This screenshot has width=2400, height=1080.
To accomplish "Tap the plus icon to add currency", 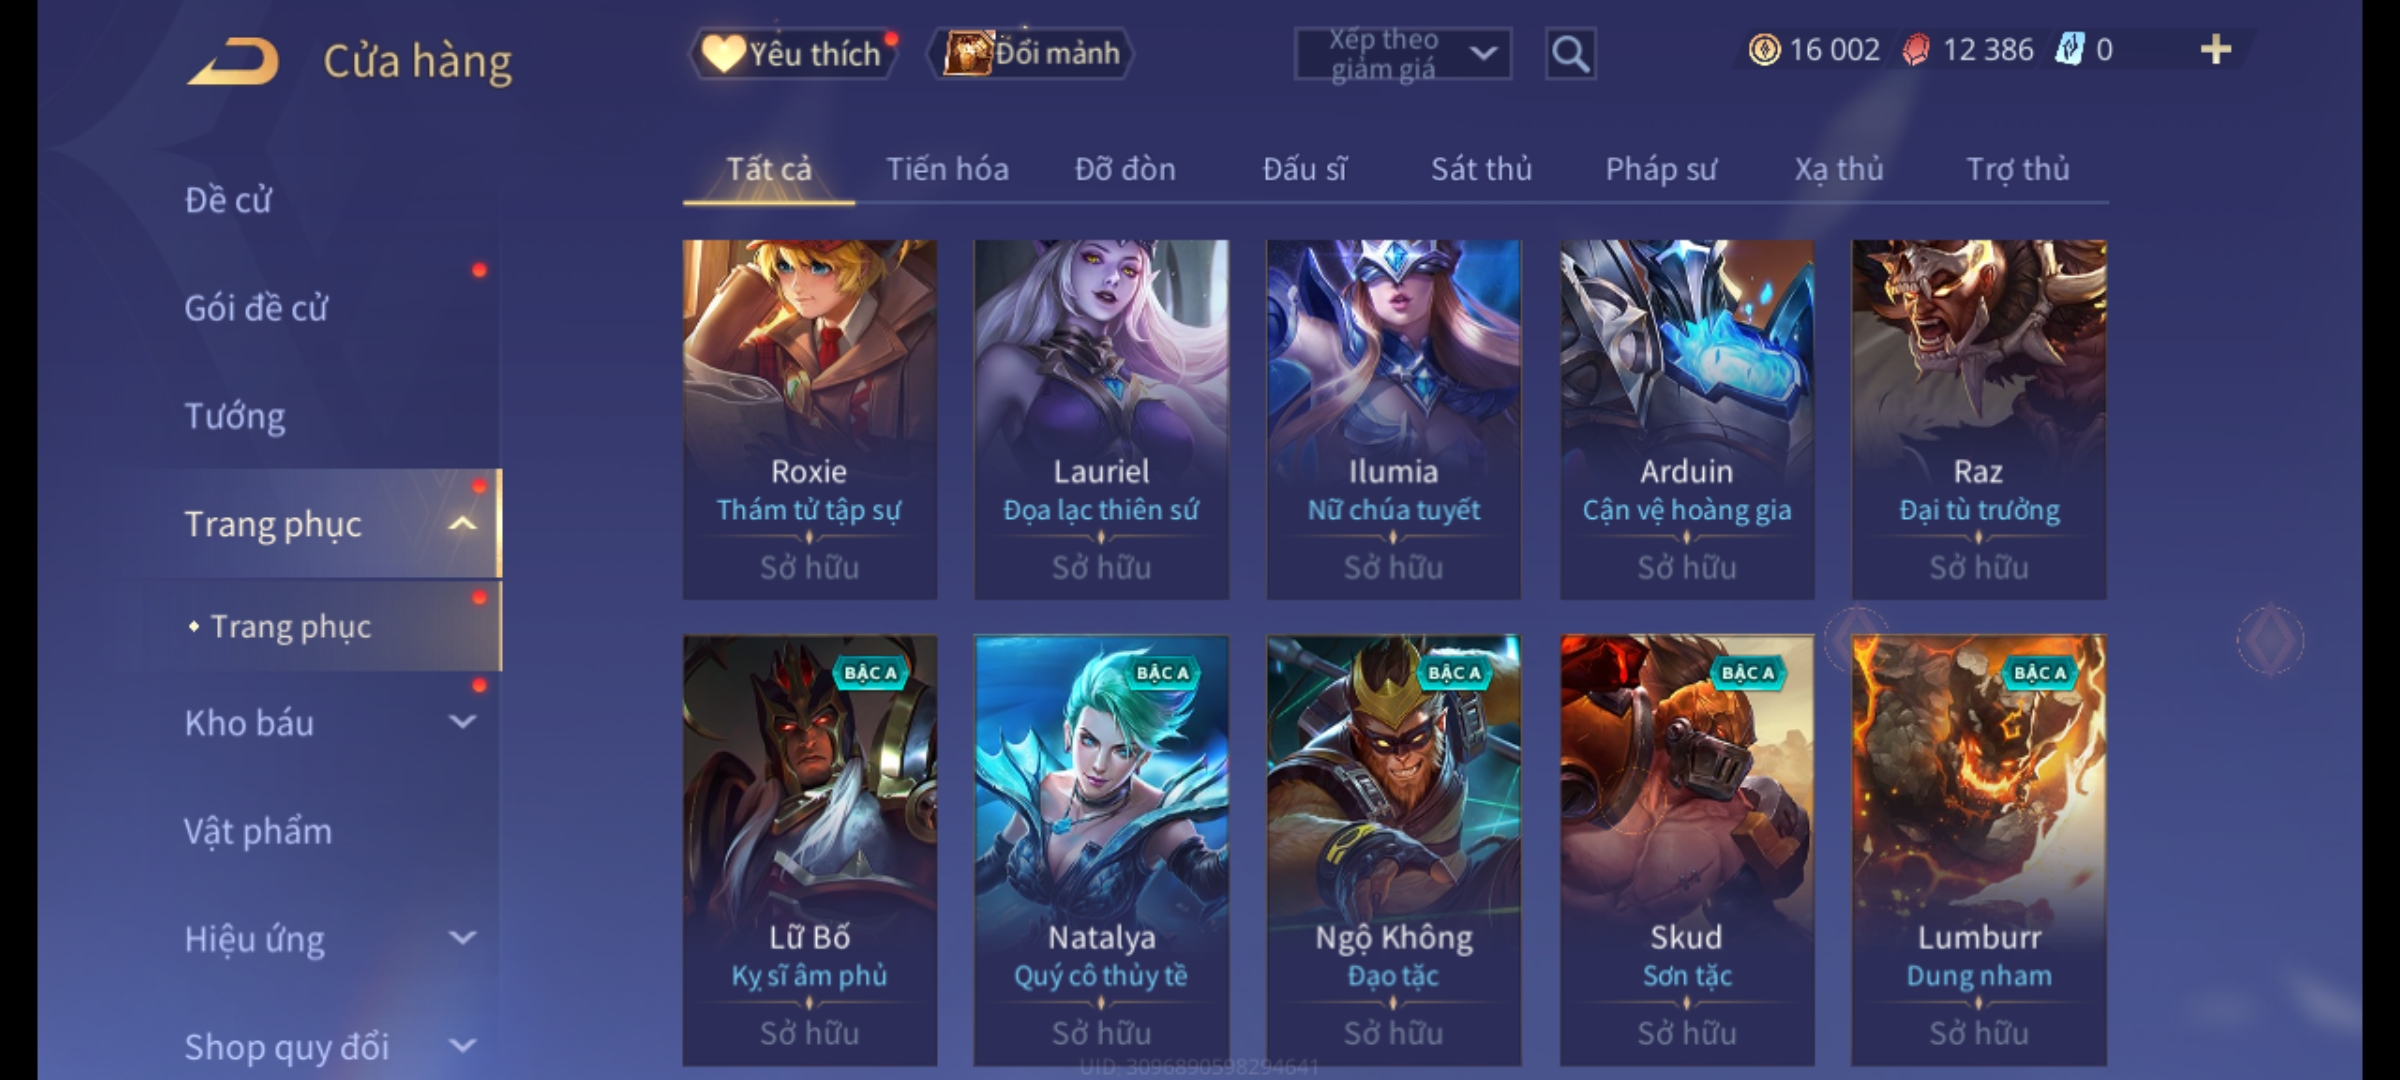I will [x=2216, y=49].
